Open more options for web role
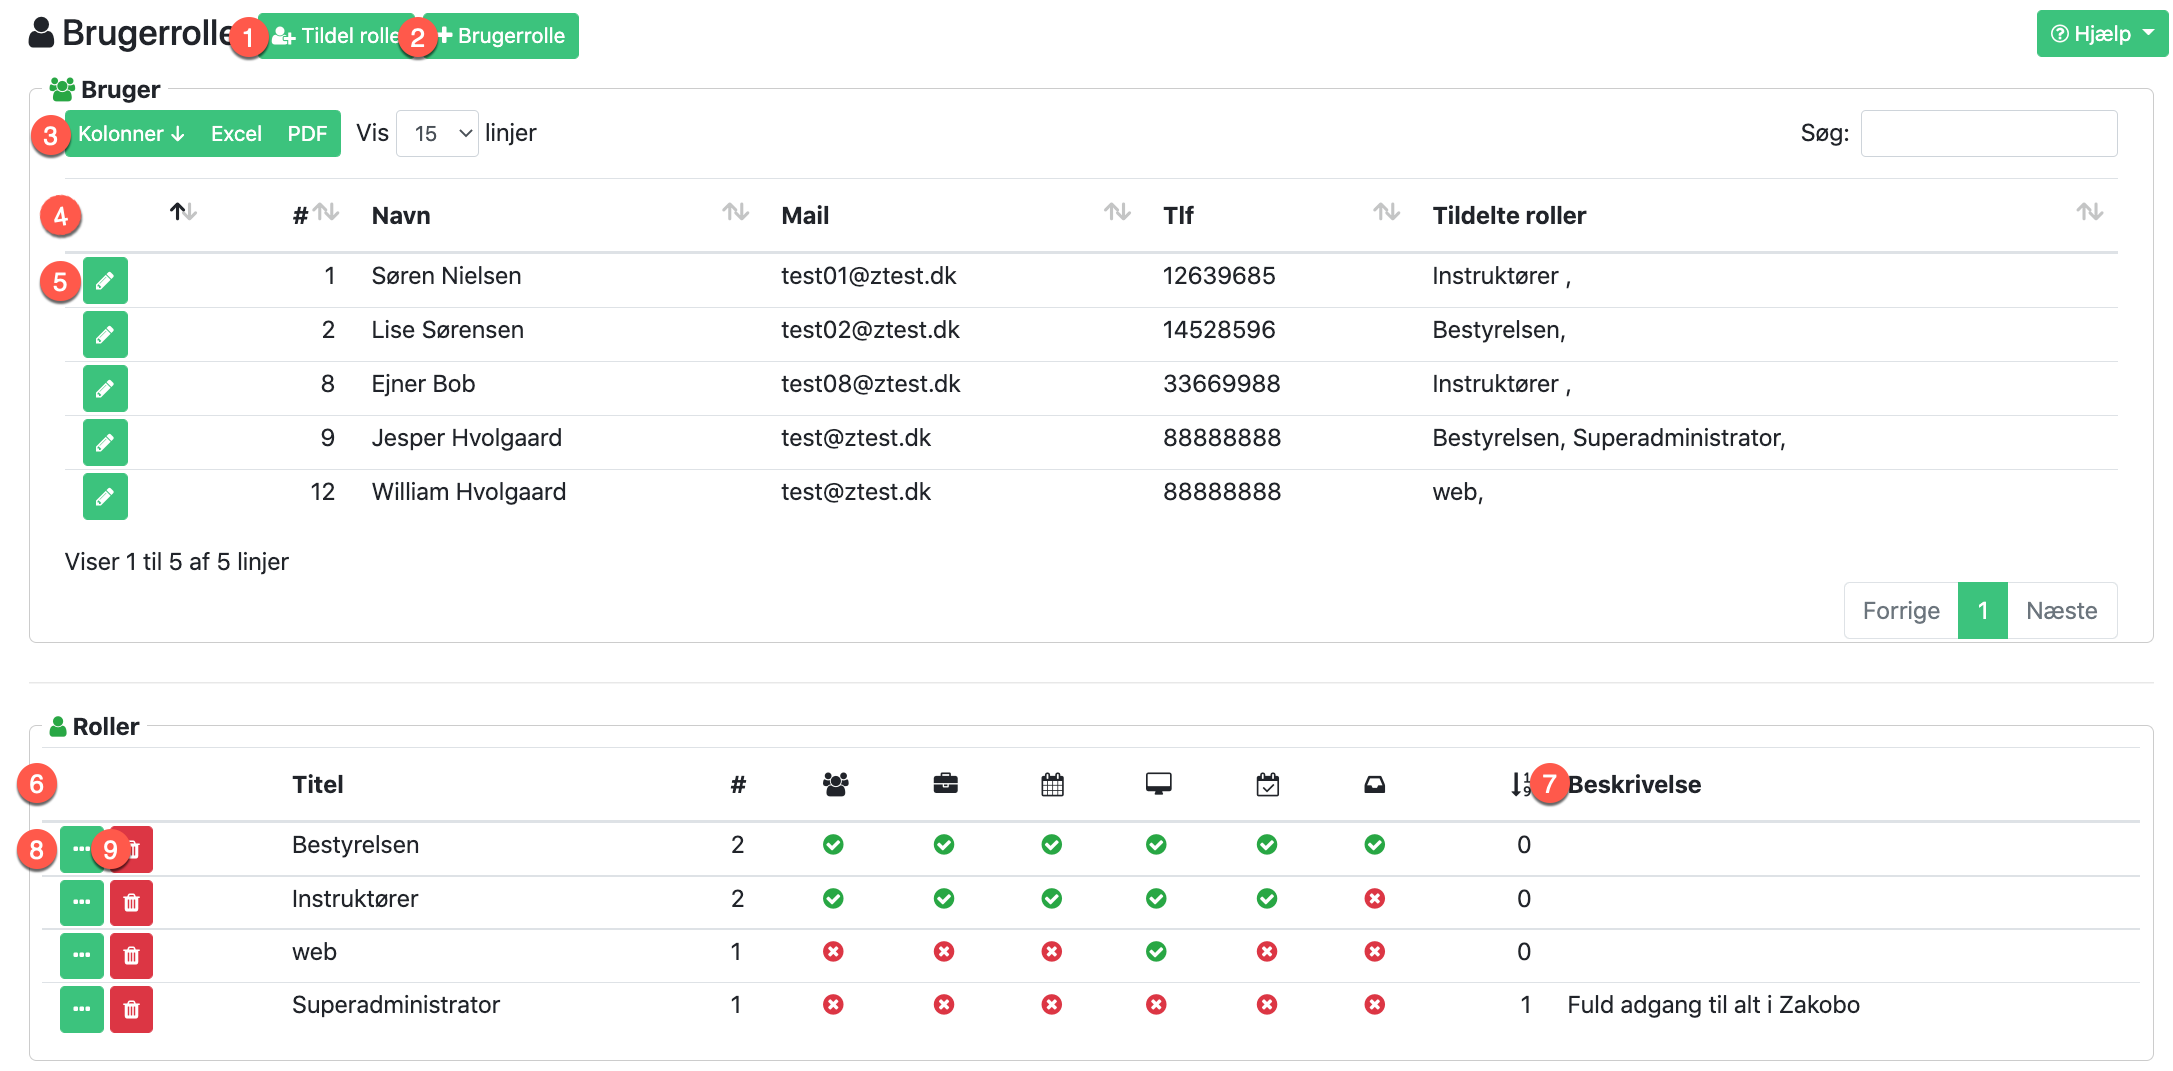 click(81, 955)
